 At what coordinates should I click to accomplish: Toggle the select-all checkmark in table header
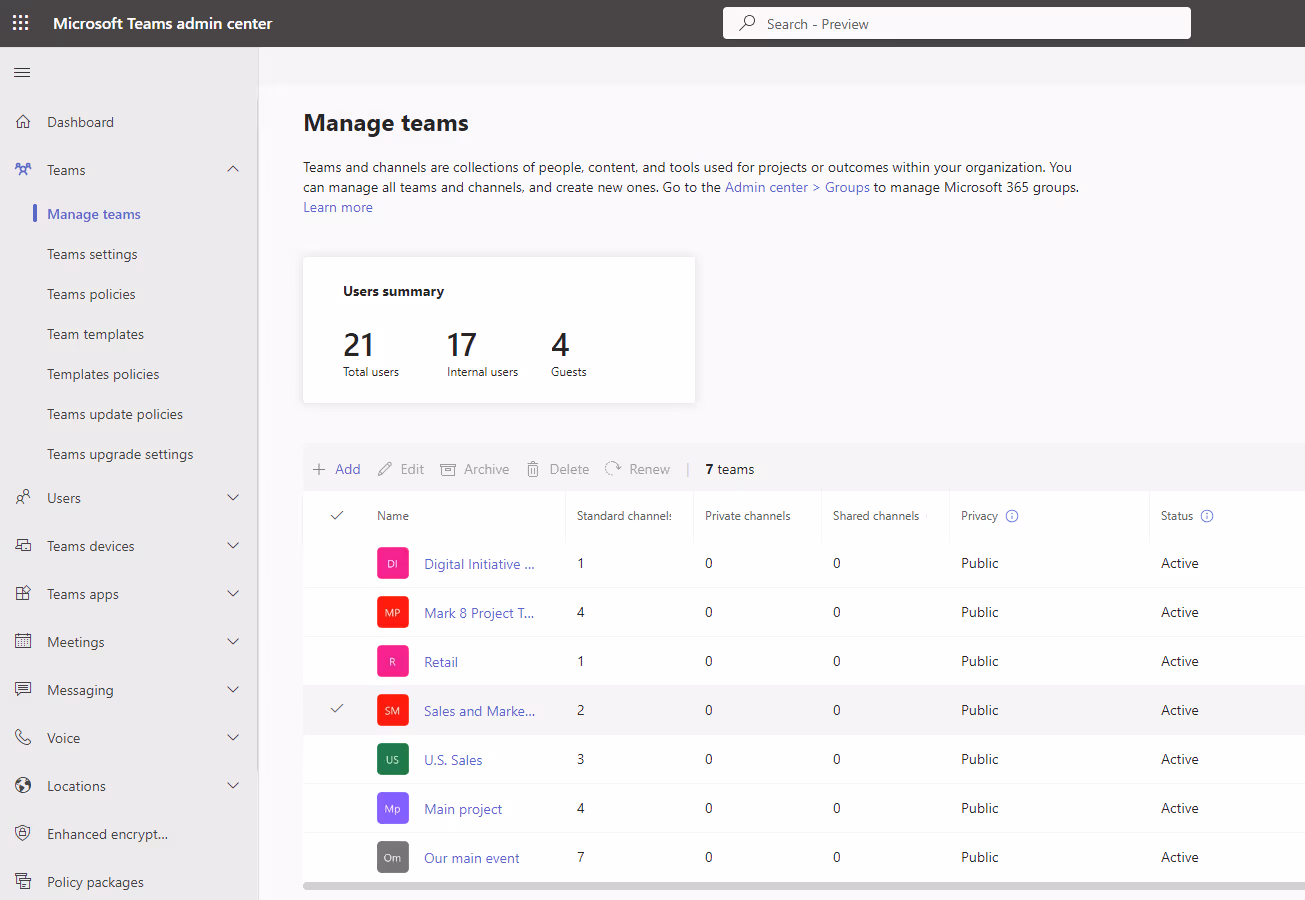[337, 515]
